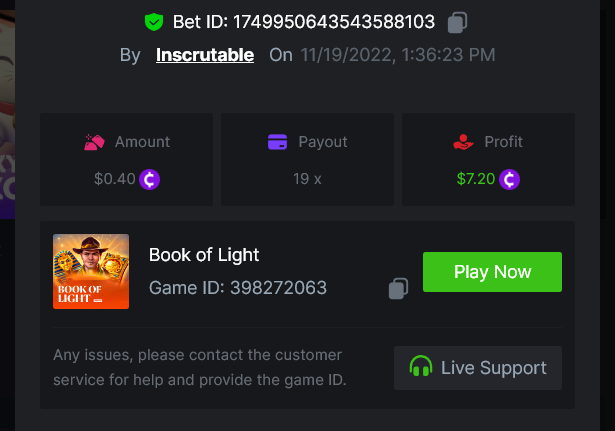Click the green verified shield icon
Viewport: 615px width, 431px height.
pos(153,22)
